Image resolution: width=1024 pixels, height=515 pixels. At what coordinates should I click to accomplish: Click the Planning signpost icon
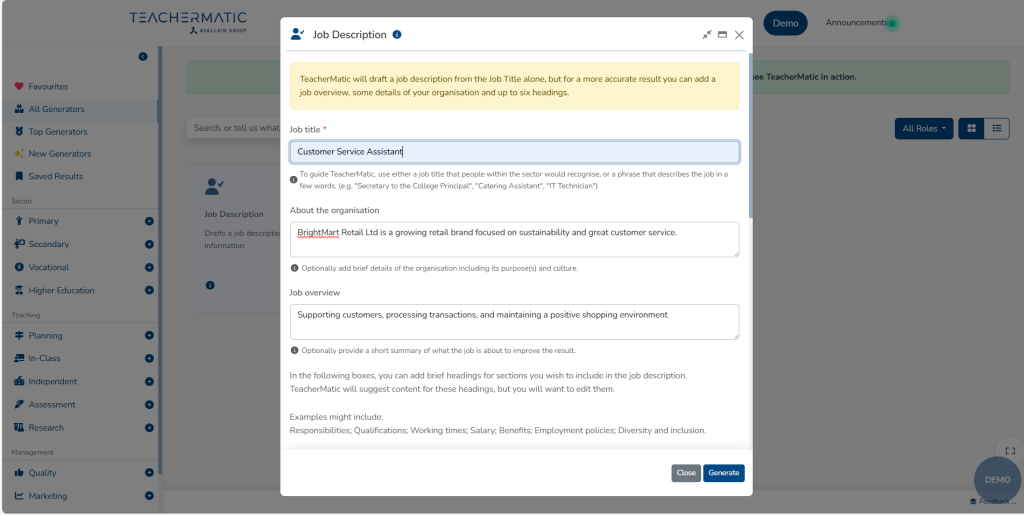click(19, 335)
